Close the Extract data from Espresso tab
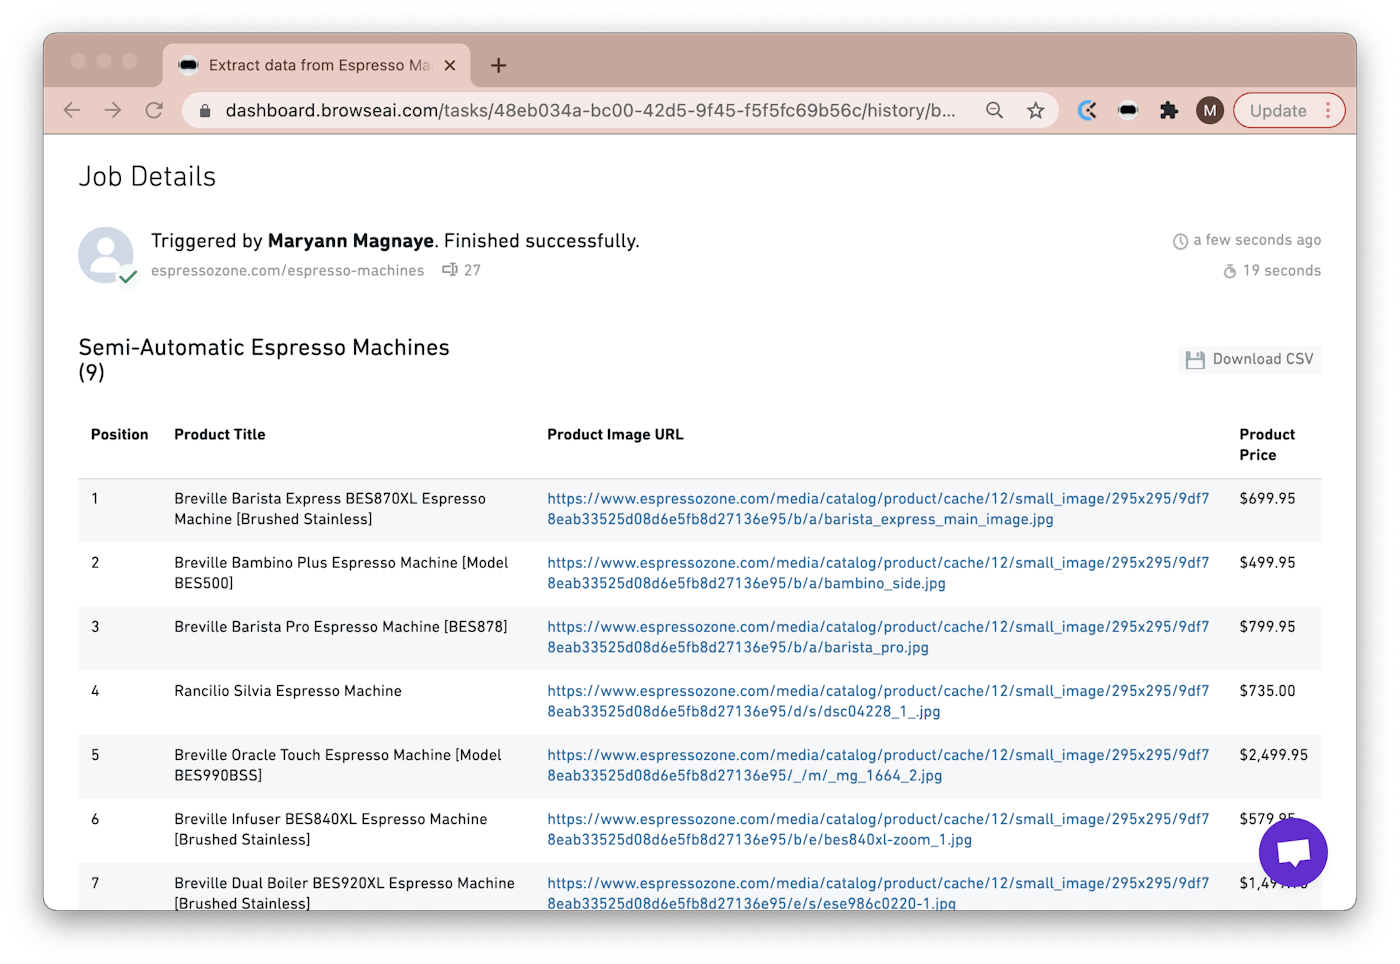Screen dimensions: 1400x964 click(x=450, y=65)
